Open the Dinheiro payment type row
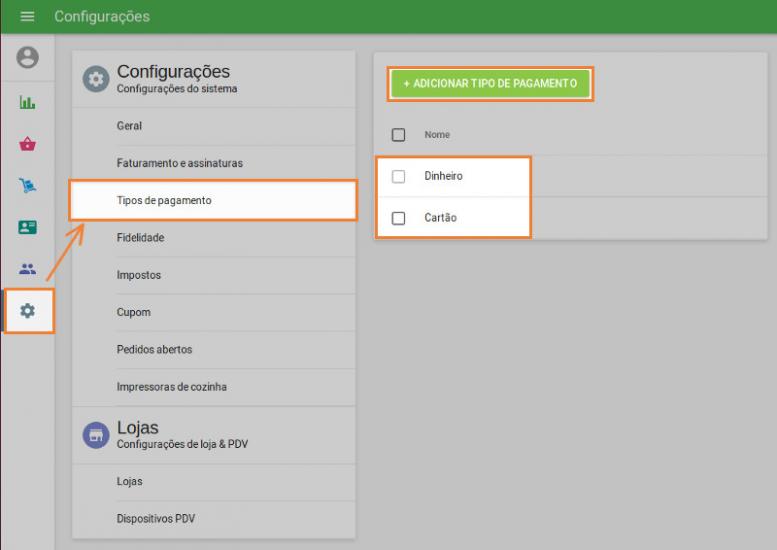This screenshot has width=777, height=550. tap(570, 176)
